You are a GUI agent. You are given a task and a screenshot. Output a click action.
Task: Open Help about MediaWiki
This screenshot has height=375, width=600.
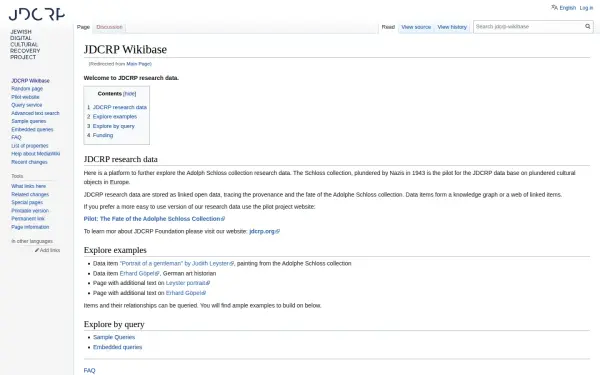36,154
